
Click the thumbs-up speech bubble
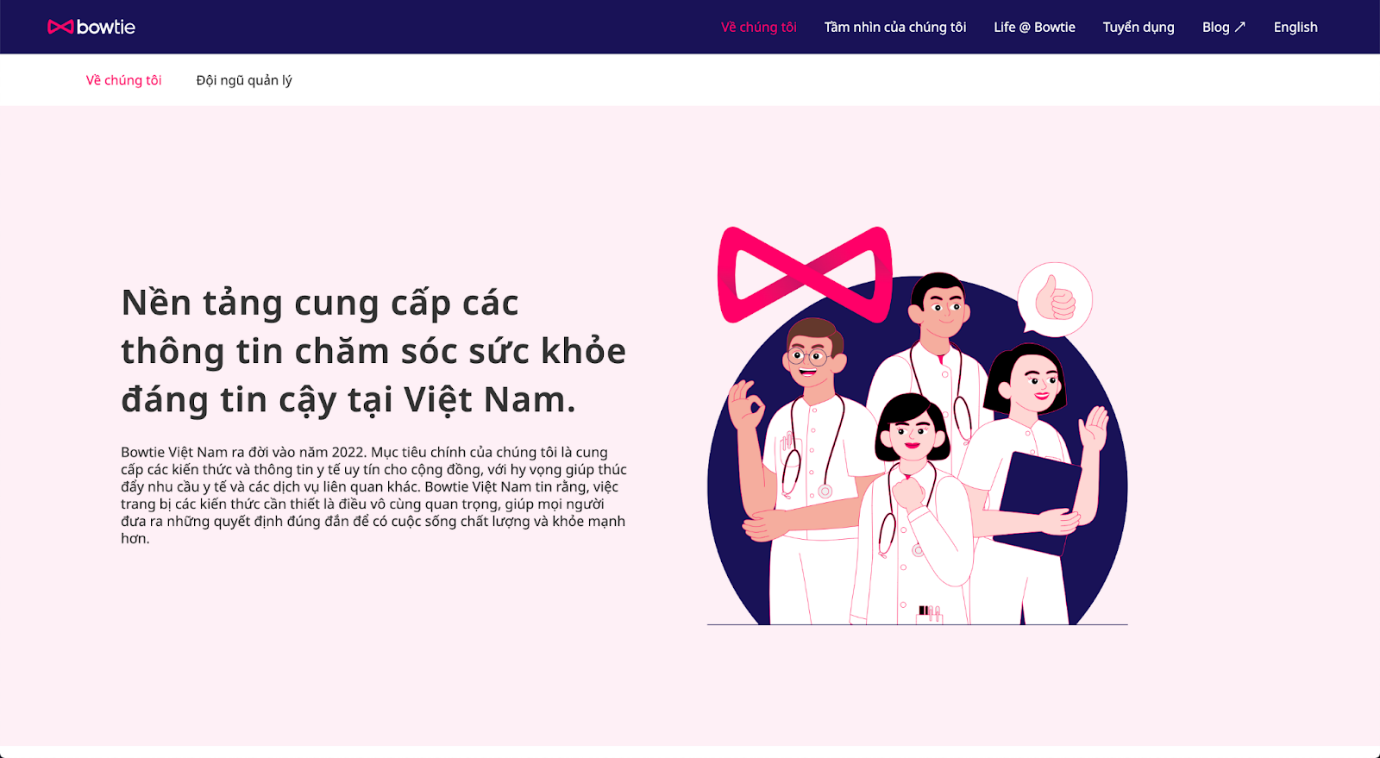pos(1054,299)
